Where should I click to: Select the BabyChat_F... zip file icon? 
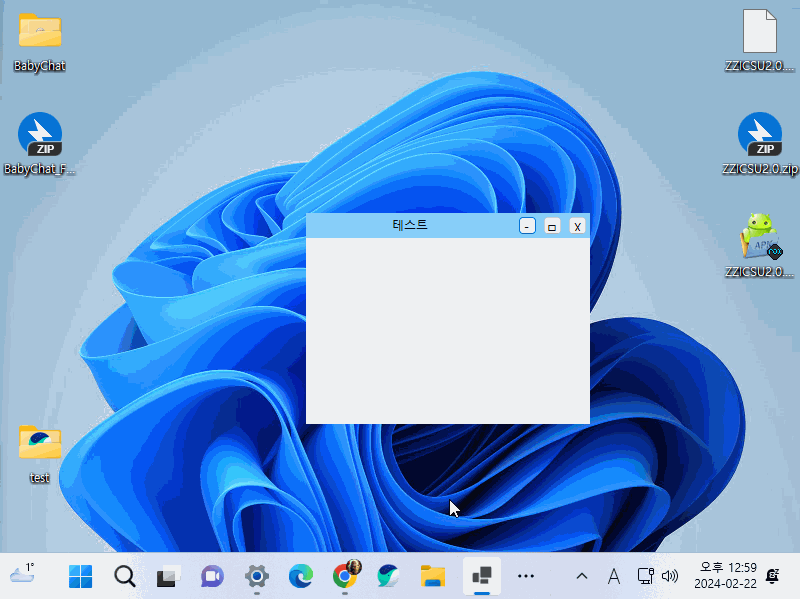(x=40, y=134)
